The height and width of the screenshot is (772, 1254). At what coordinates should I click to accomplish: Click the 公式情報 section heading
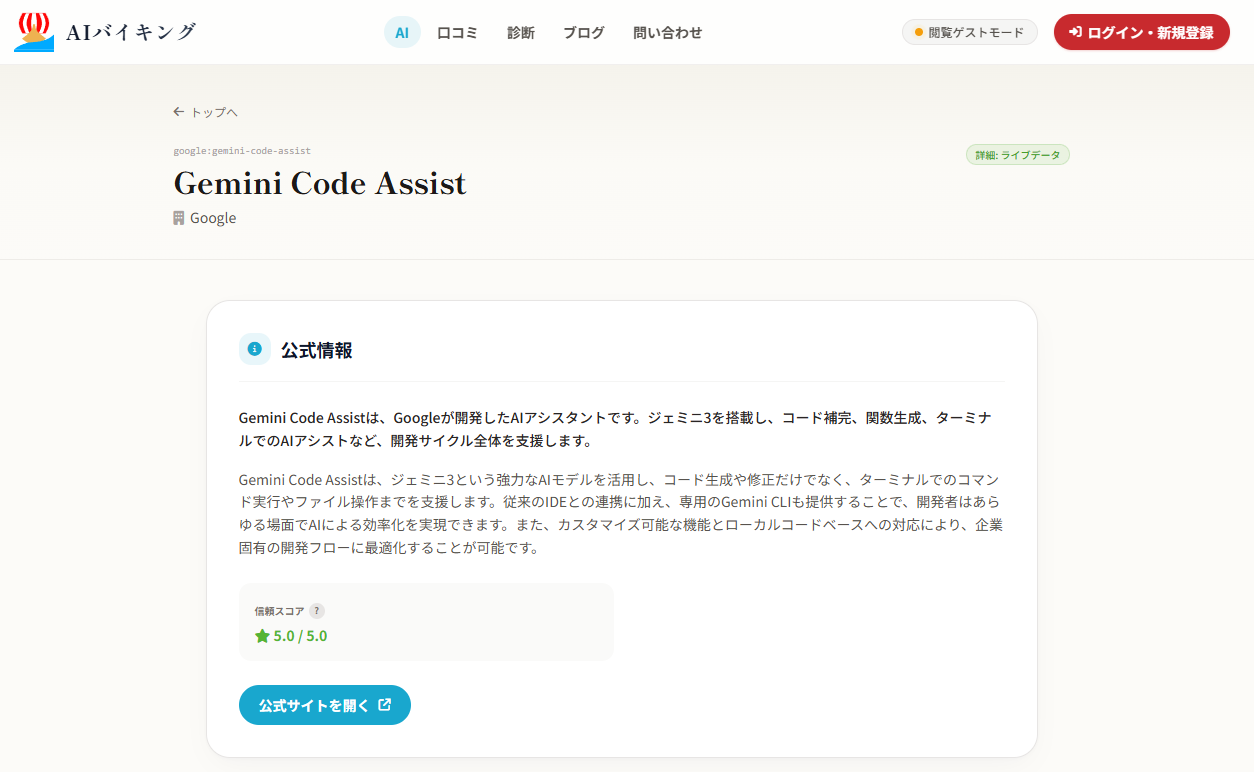click(x=317, y=350)
